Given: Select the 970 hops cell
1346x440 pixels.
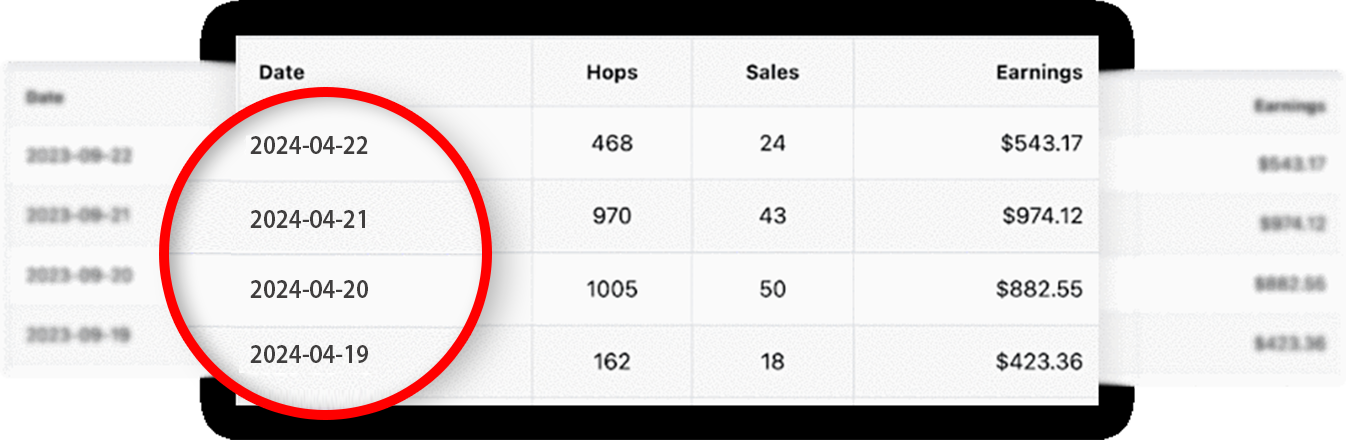Looking at the screenshot, I should [x=612, y=216].
